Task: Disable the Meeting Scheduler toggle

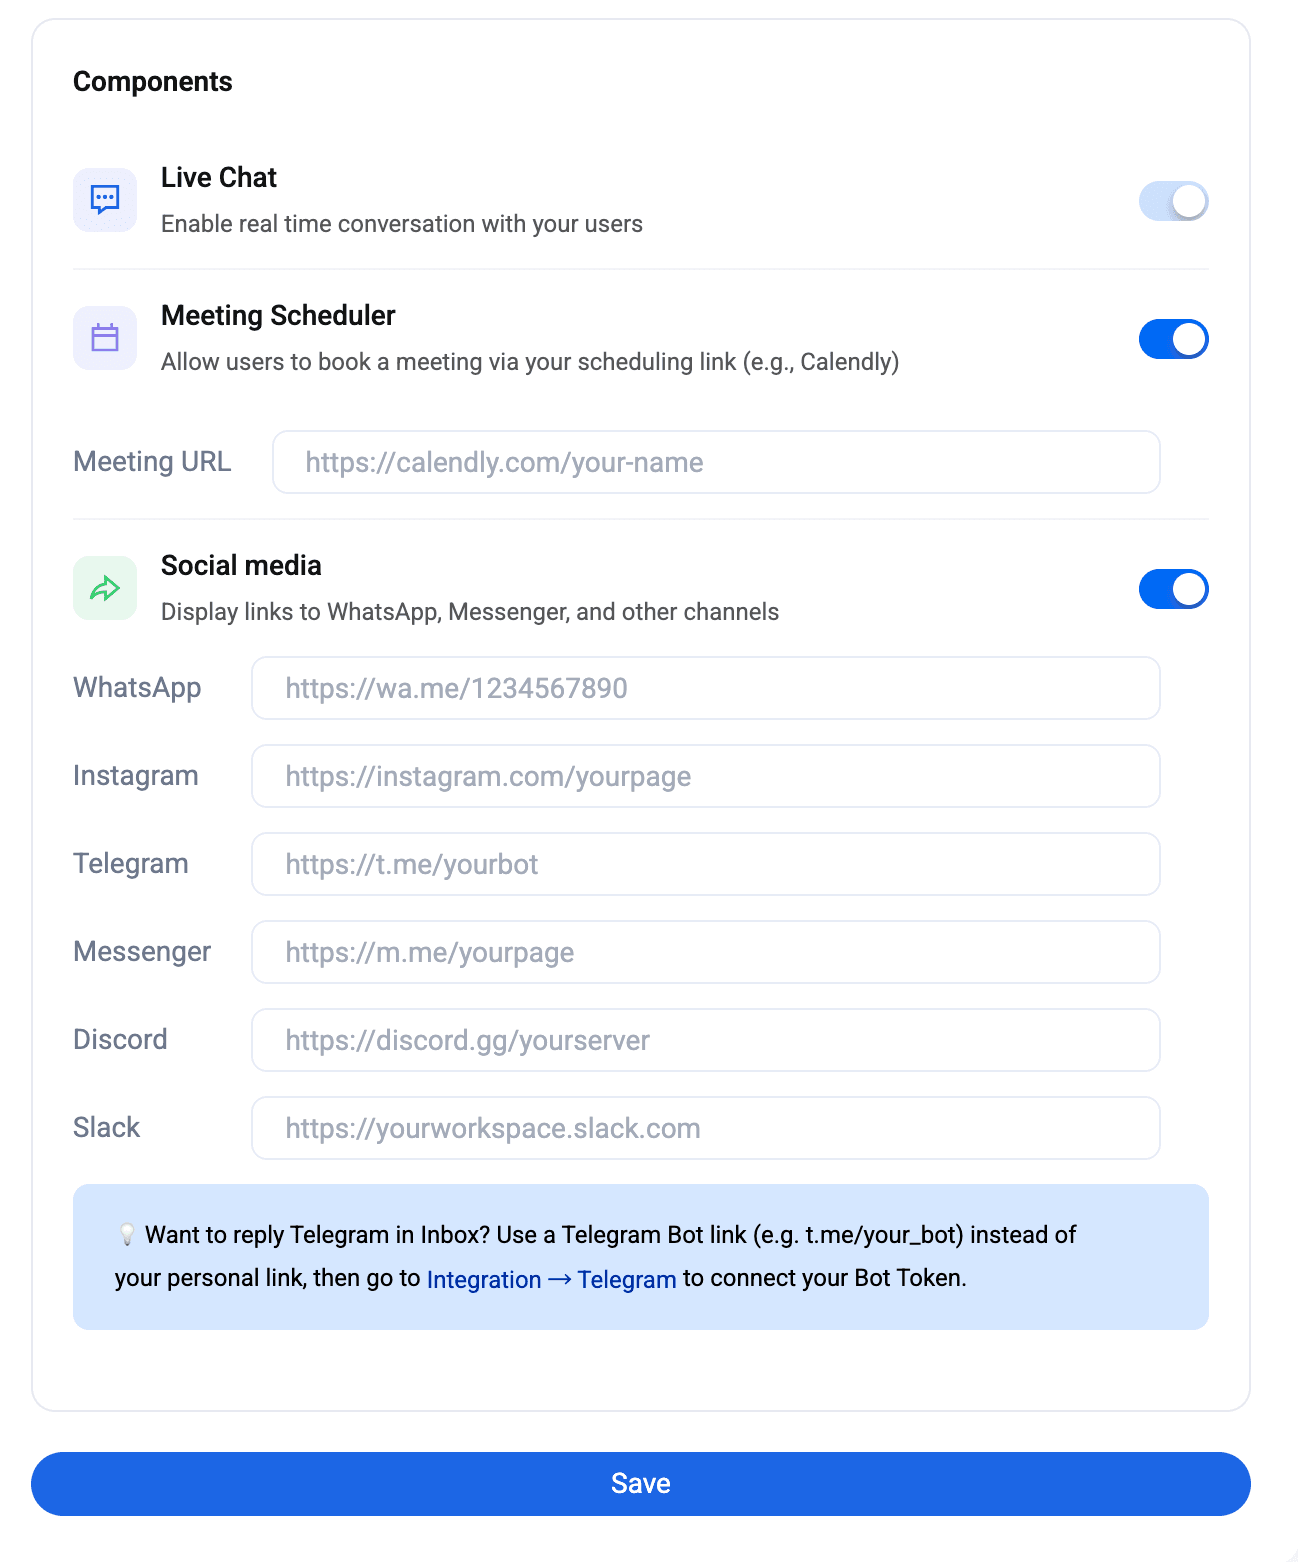Action: pos(1174,339)
